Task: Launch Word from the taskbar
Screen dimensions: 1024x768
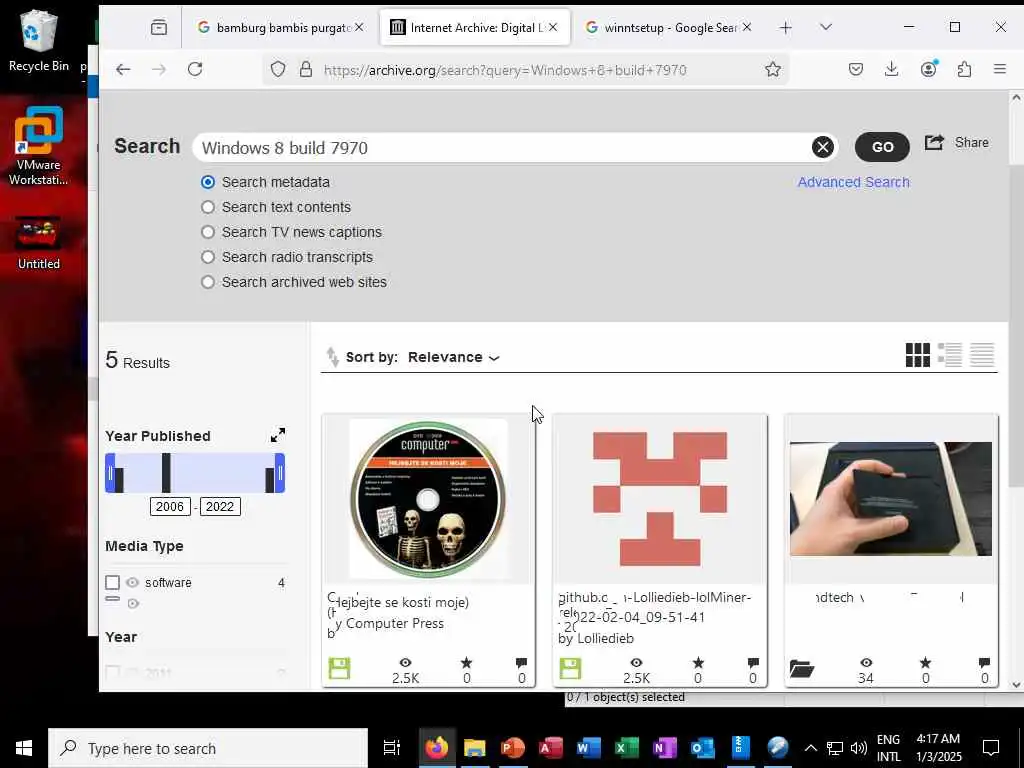Action: click(588, 748)
